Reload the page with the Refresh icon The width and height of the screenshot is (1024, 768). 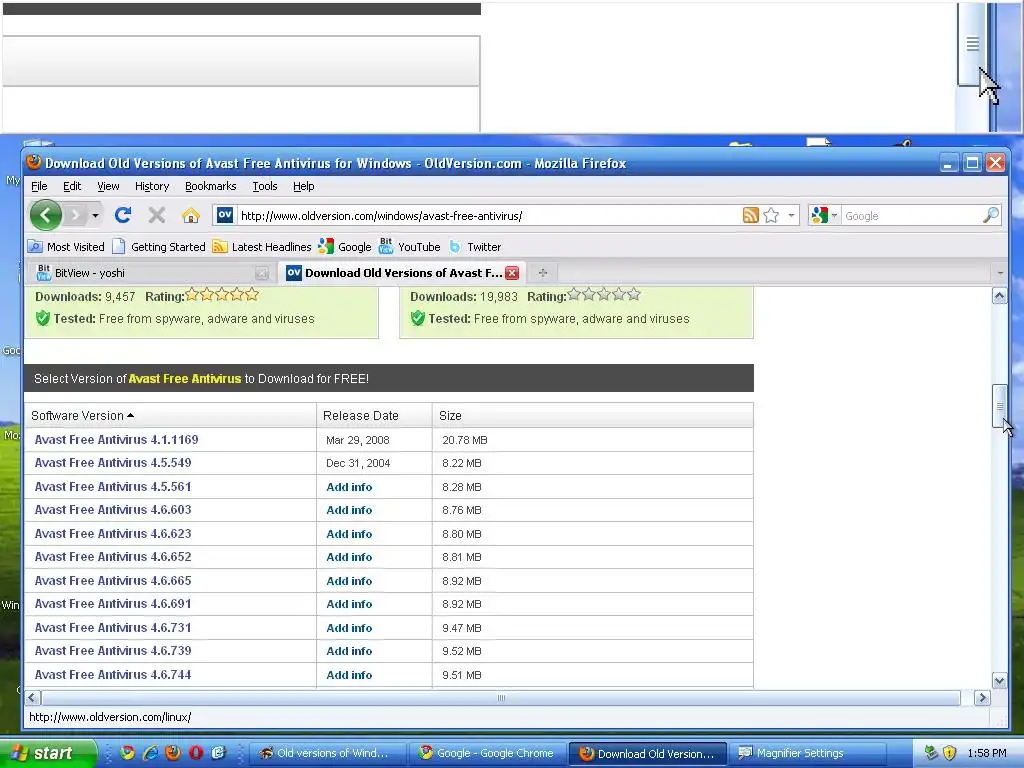pos(123,215)
